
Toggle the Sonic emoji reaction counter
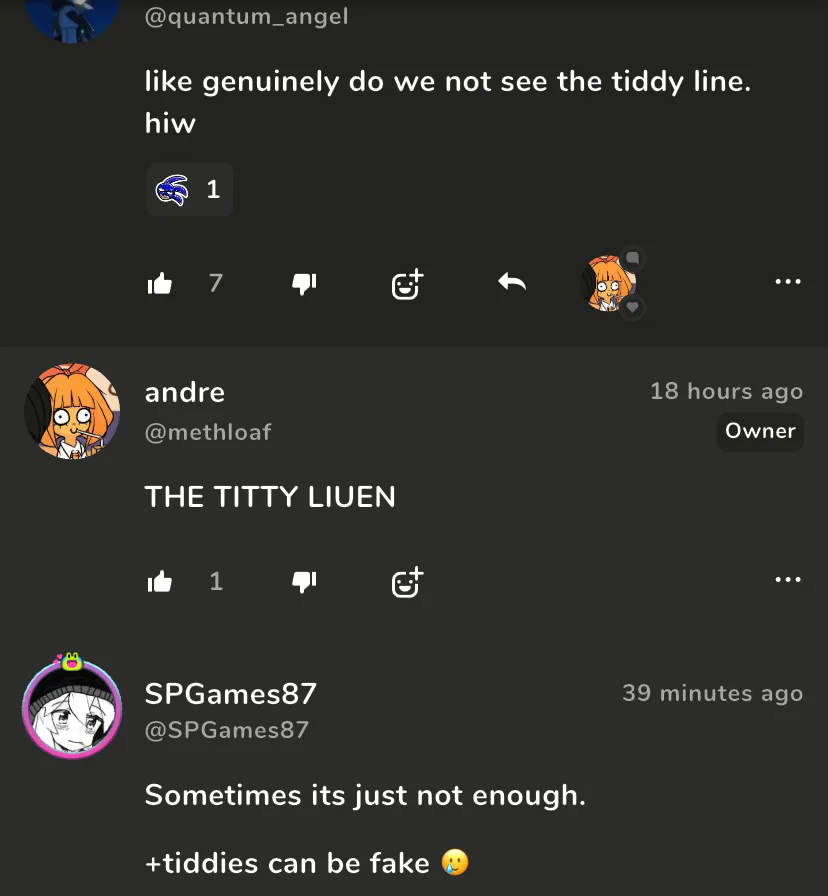click(189, 189)
